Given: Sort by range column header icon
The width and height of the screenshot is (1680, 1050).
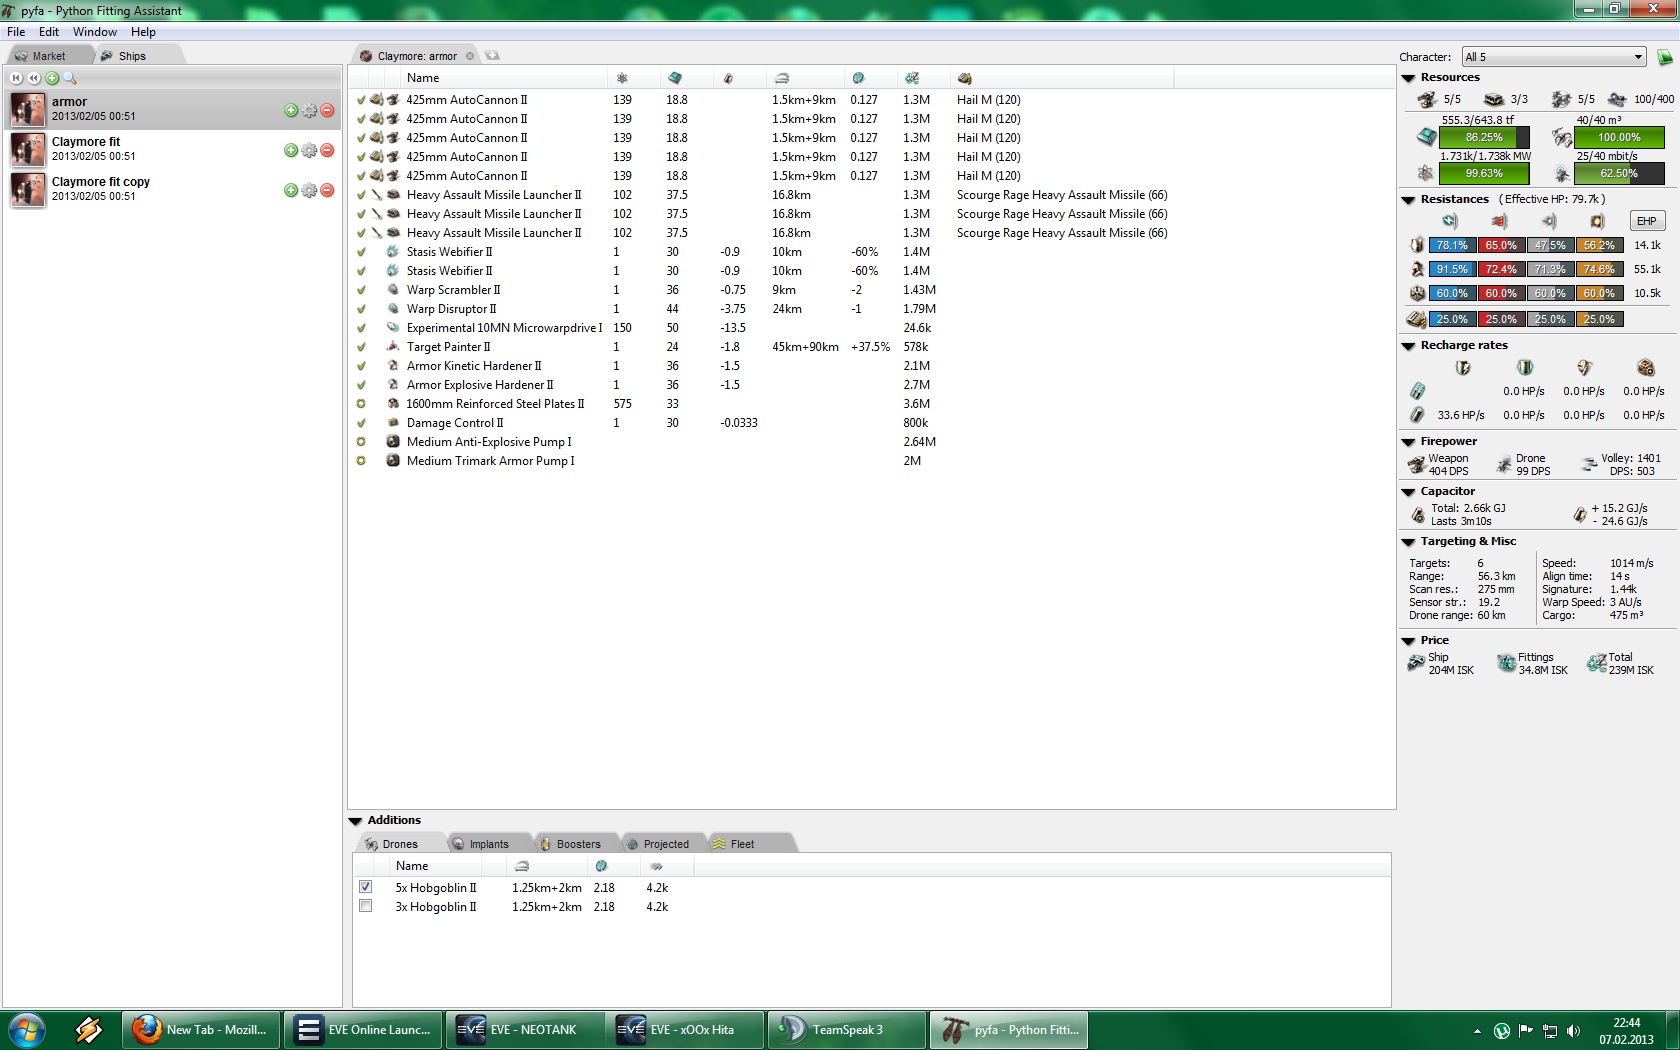Looking at the screenshot, I should [782, 78].
